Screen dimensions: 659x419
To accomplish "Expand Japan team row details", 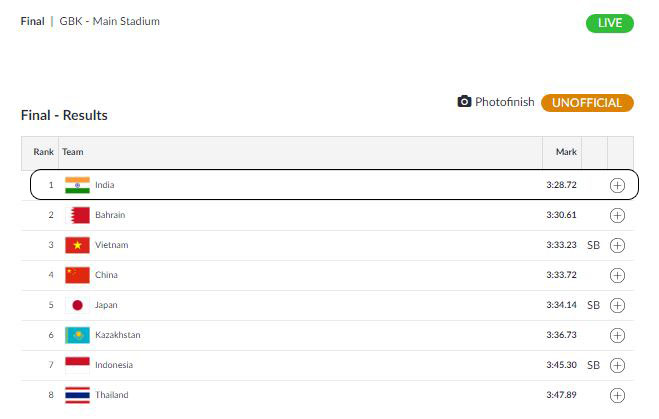I will (x=617, y=305).
